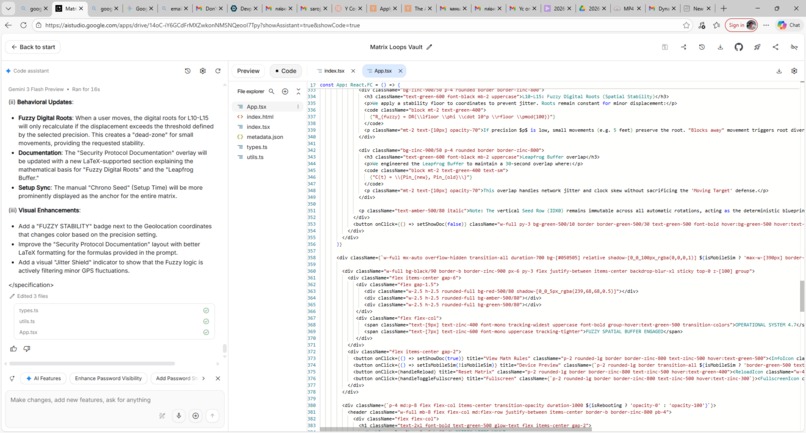Screen dimensions: 806x433
Task: Show more suggestion chips with the arrow
Action: [204, 378]
